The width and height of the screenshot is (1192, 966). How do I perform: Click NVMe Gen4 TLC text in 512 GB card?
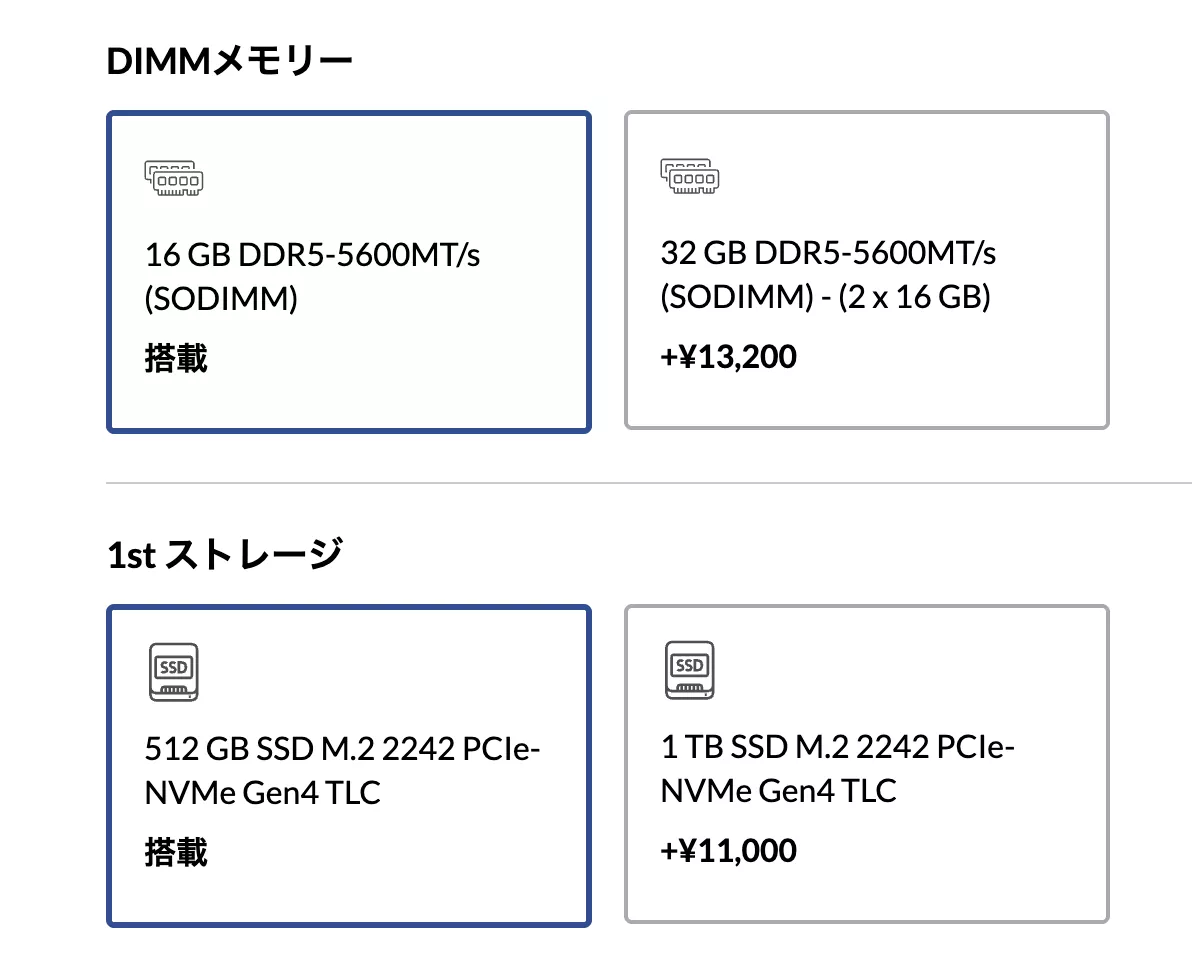tap(263, 793)
